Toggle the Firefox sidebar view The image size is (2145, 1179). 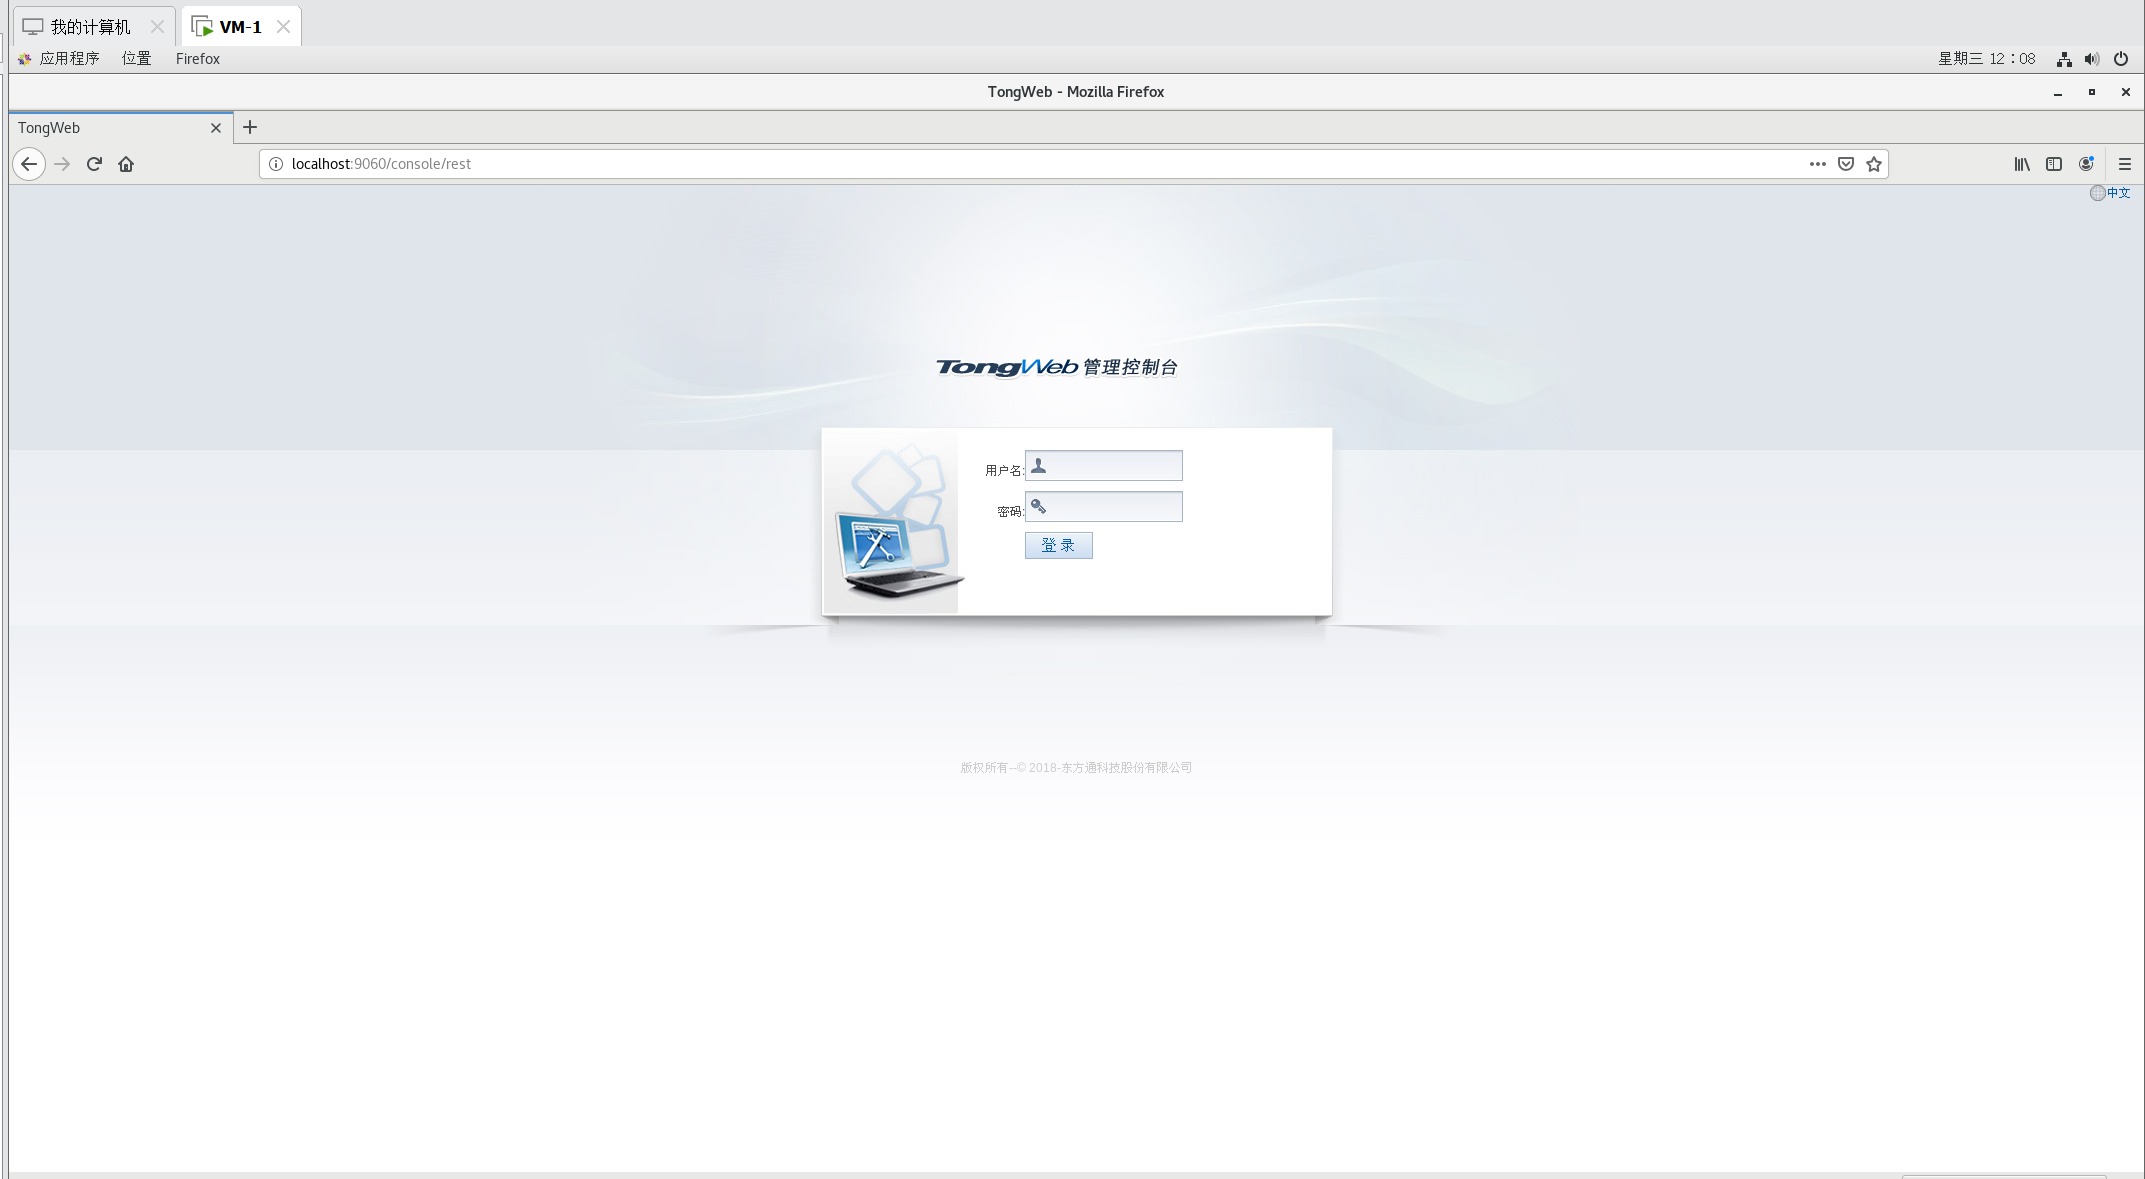[x=2054, y=164]
